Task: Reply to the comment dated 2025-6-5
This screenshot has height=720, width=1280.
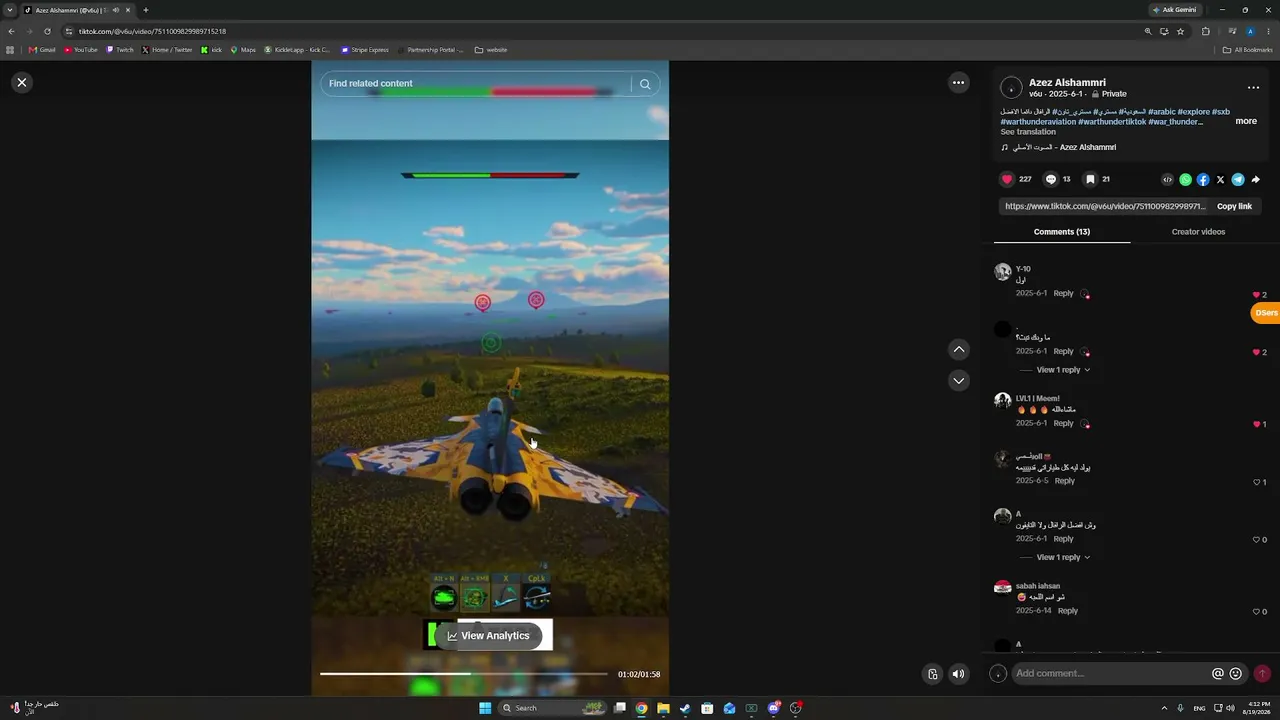Action: coord(1065,481)
